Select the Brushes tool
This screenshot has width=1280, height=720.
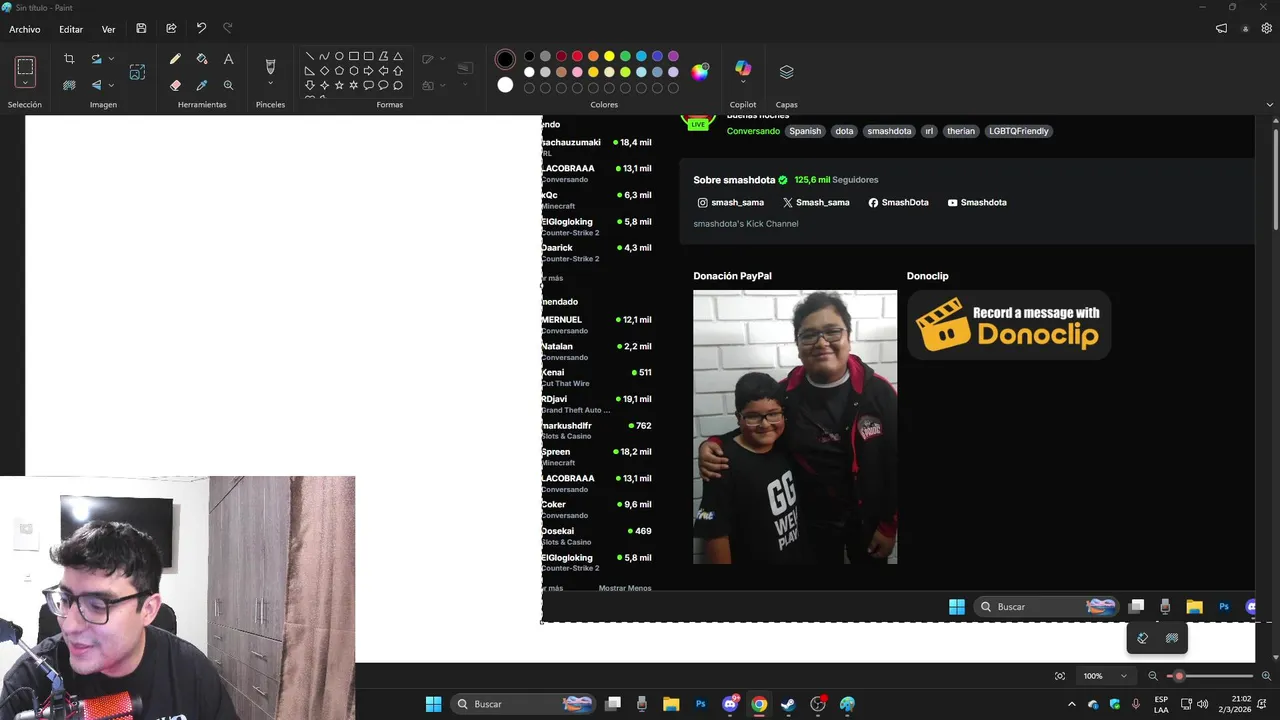point(270,66)
